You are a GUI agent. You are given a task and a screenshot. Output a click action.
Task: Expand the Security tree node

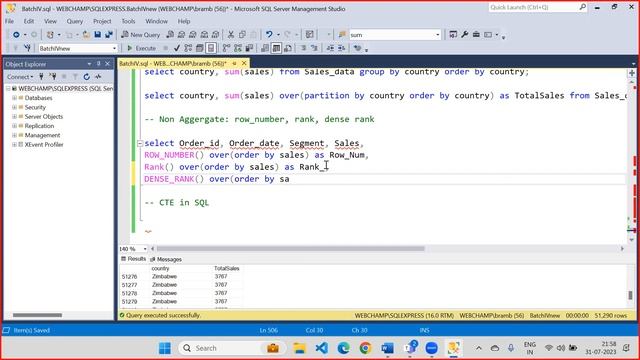[14, 107]
